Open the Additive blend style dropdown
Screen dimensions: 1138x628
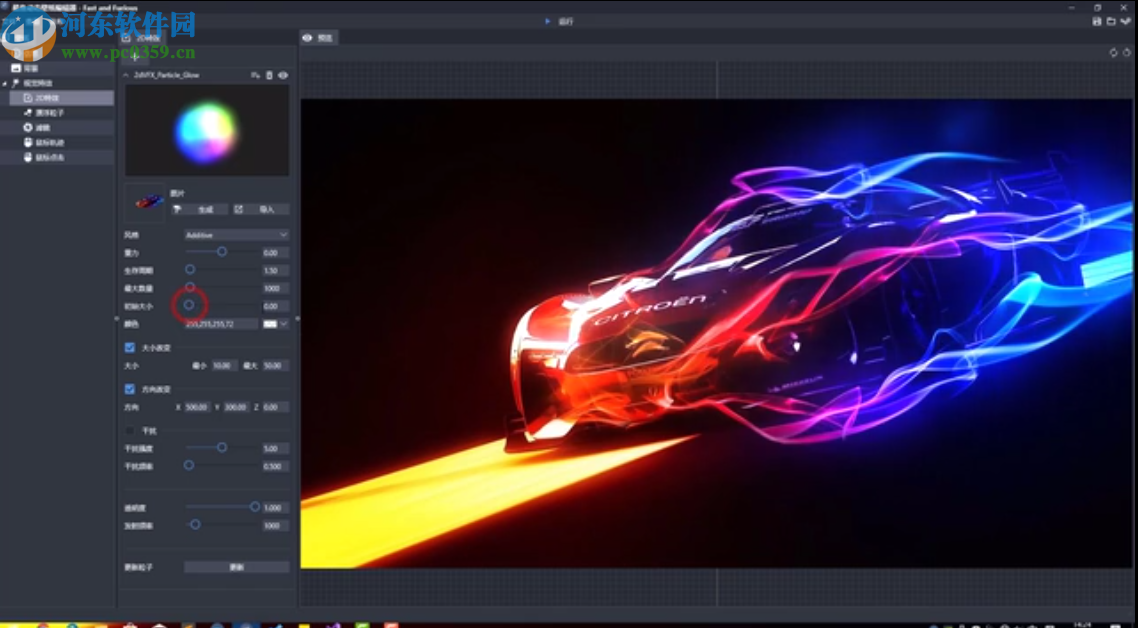(236, 235)
